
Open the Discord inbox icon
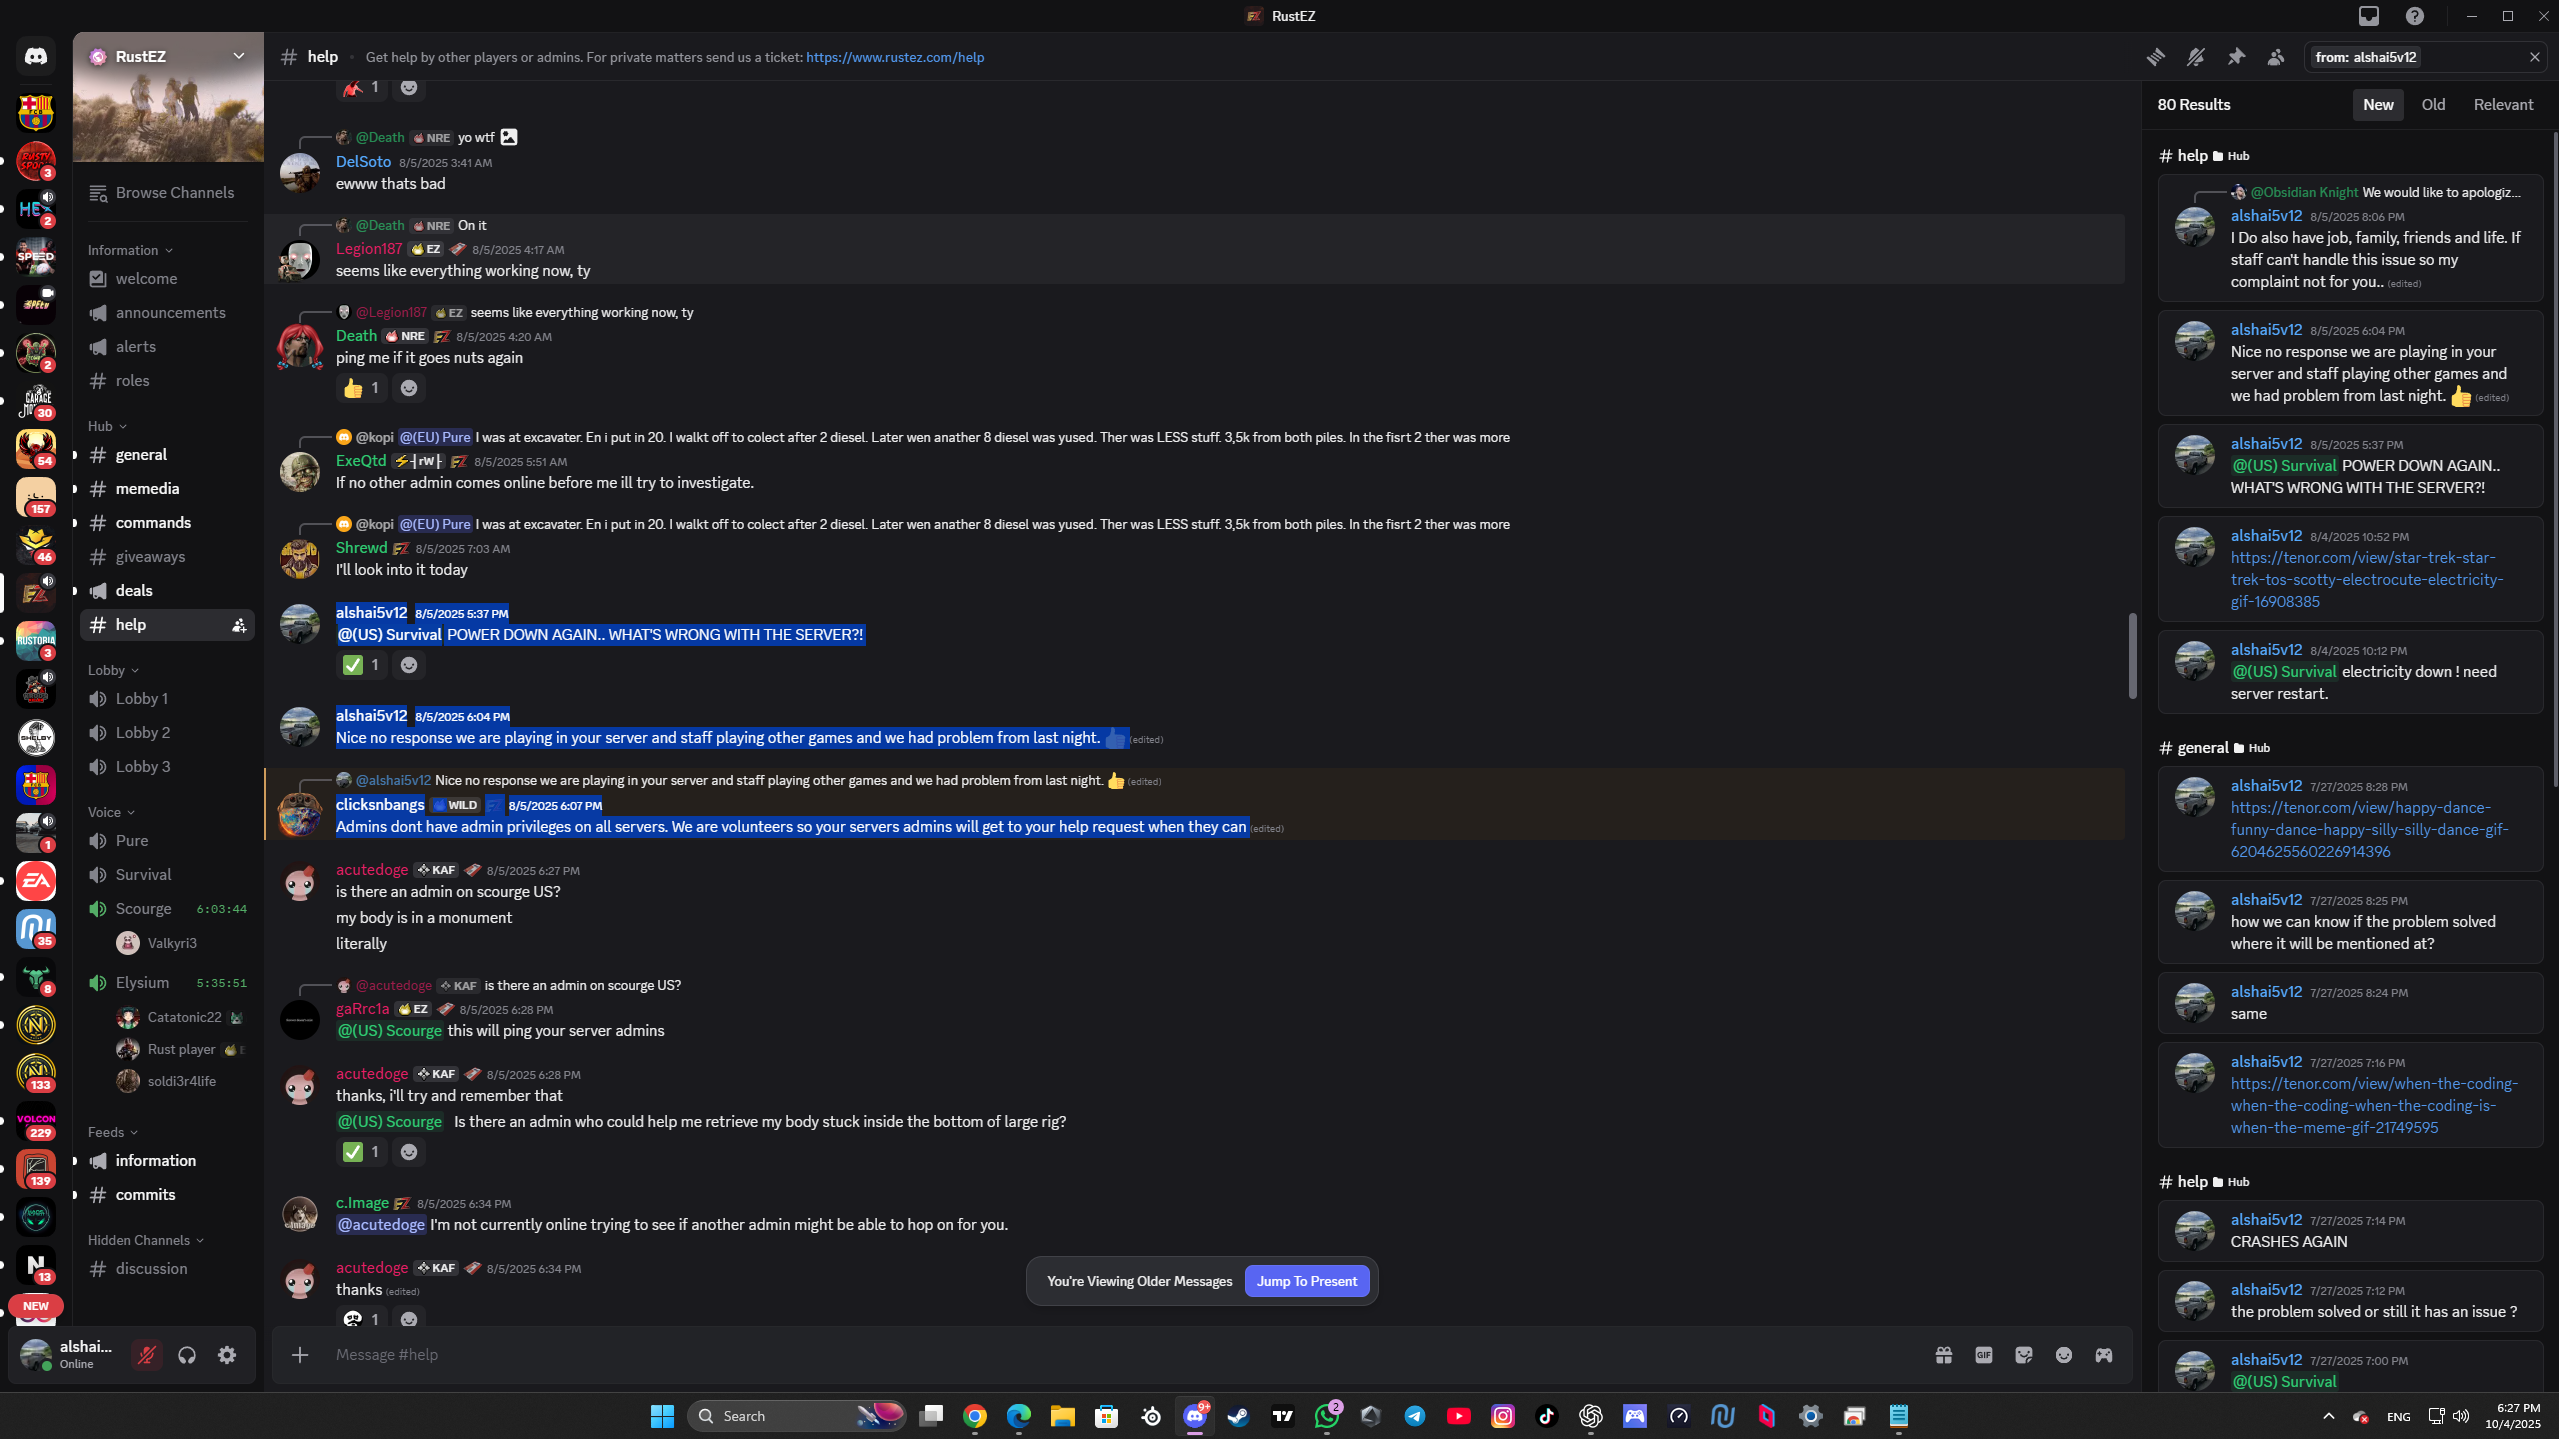point(2369,16)
